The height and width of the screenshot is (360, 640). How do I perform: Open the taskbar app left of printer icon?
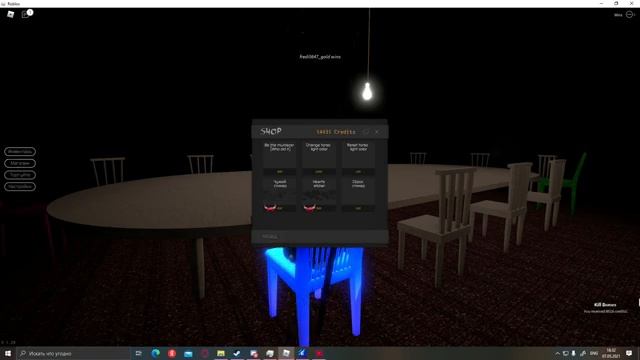[253, 353]
